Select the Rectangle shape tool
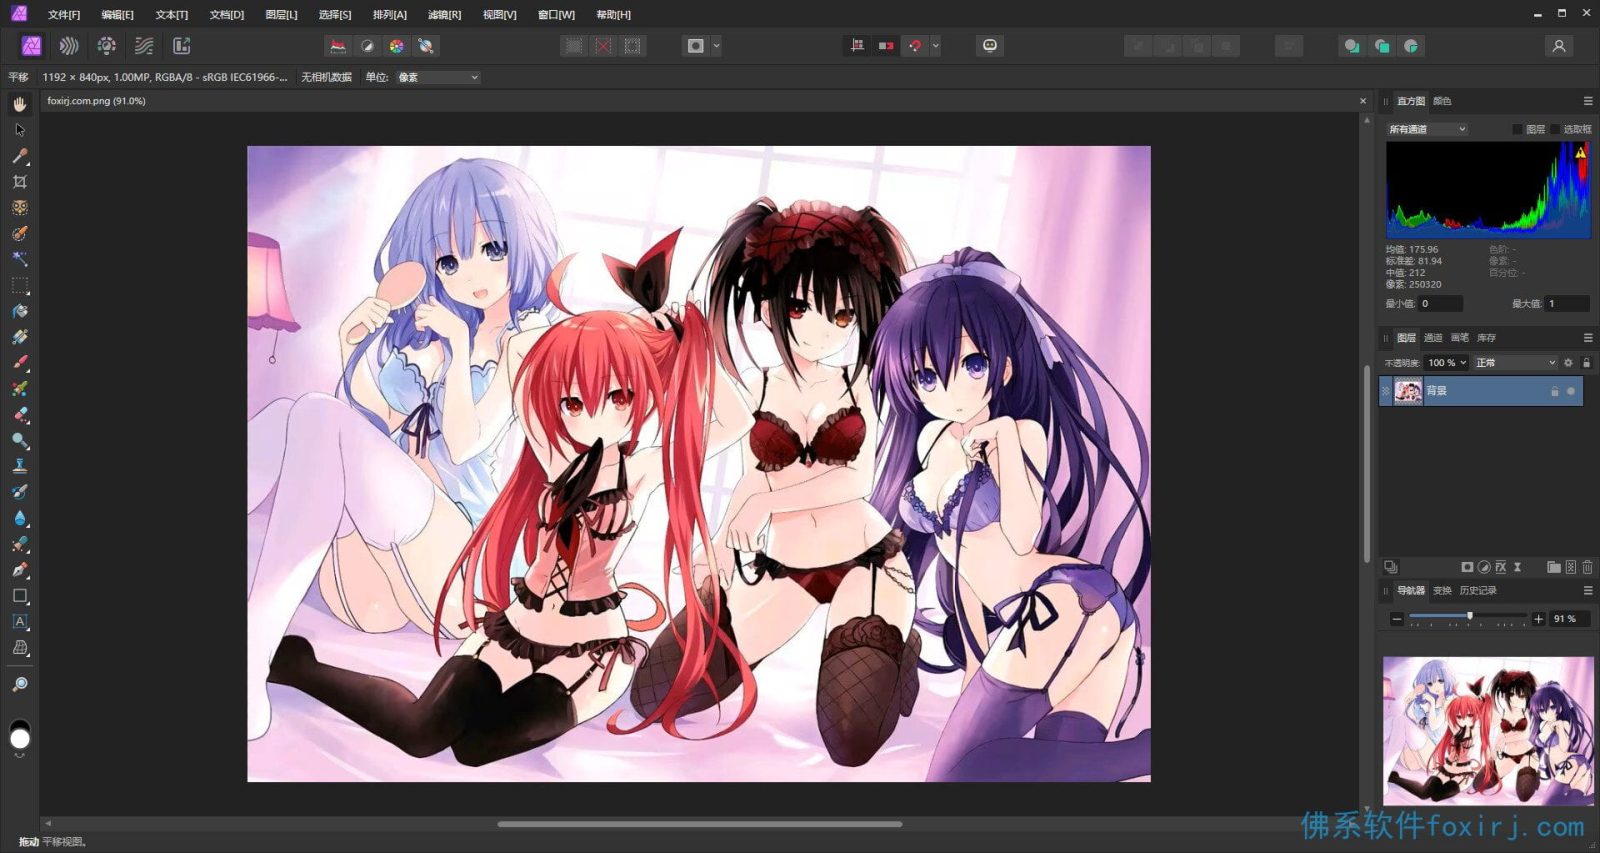Screen dimensions: 1600x853 (20, 596)
